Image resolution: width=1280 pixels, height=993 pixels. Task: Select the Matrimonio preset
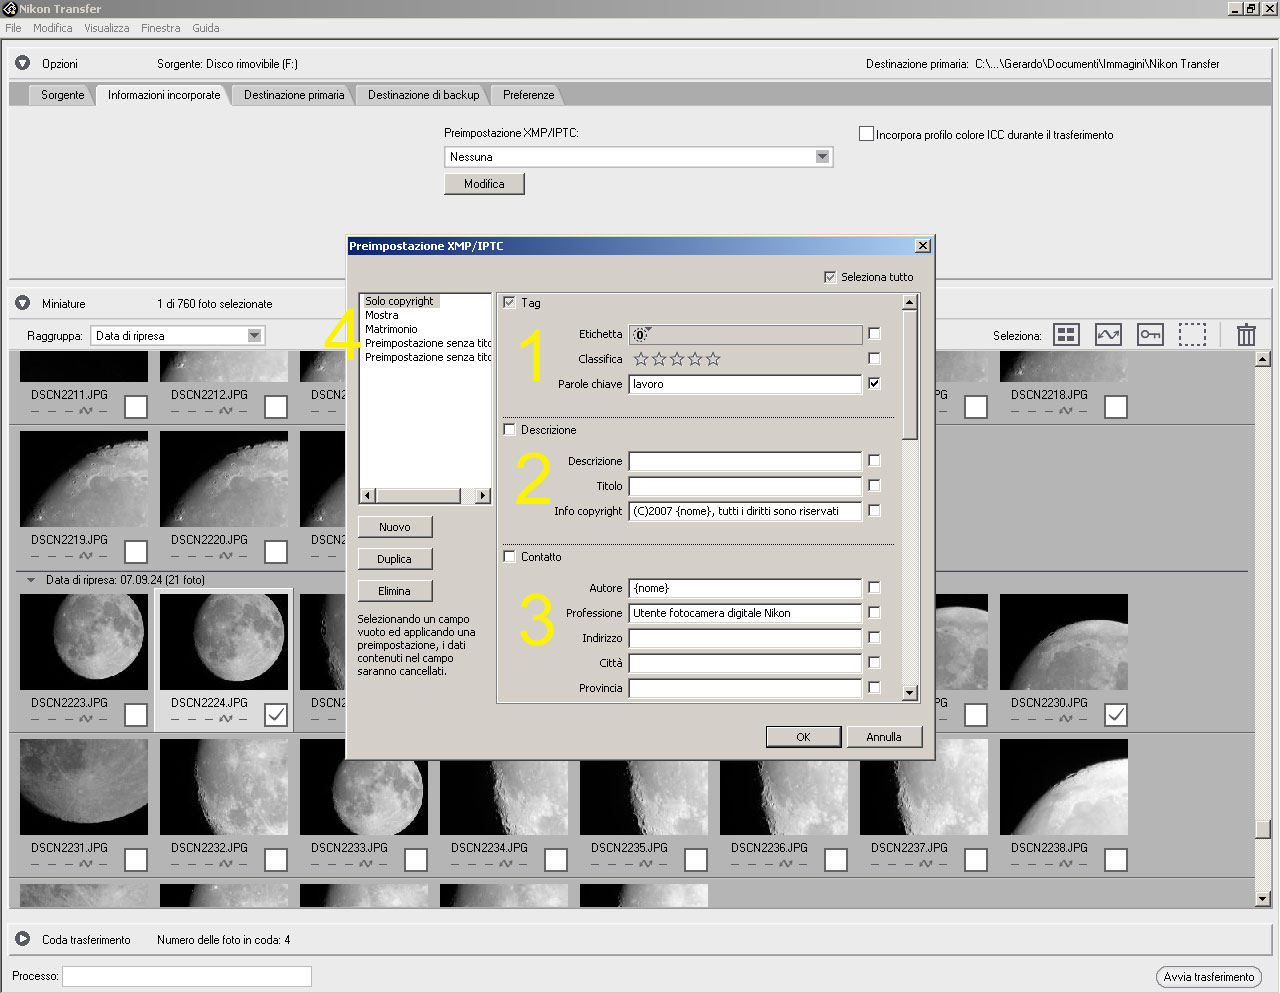[391, 329]
